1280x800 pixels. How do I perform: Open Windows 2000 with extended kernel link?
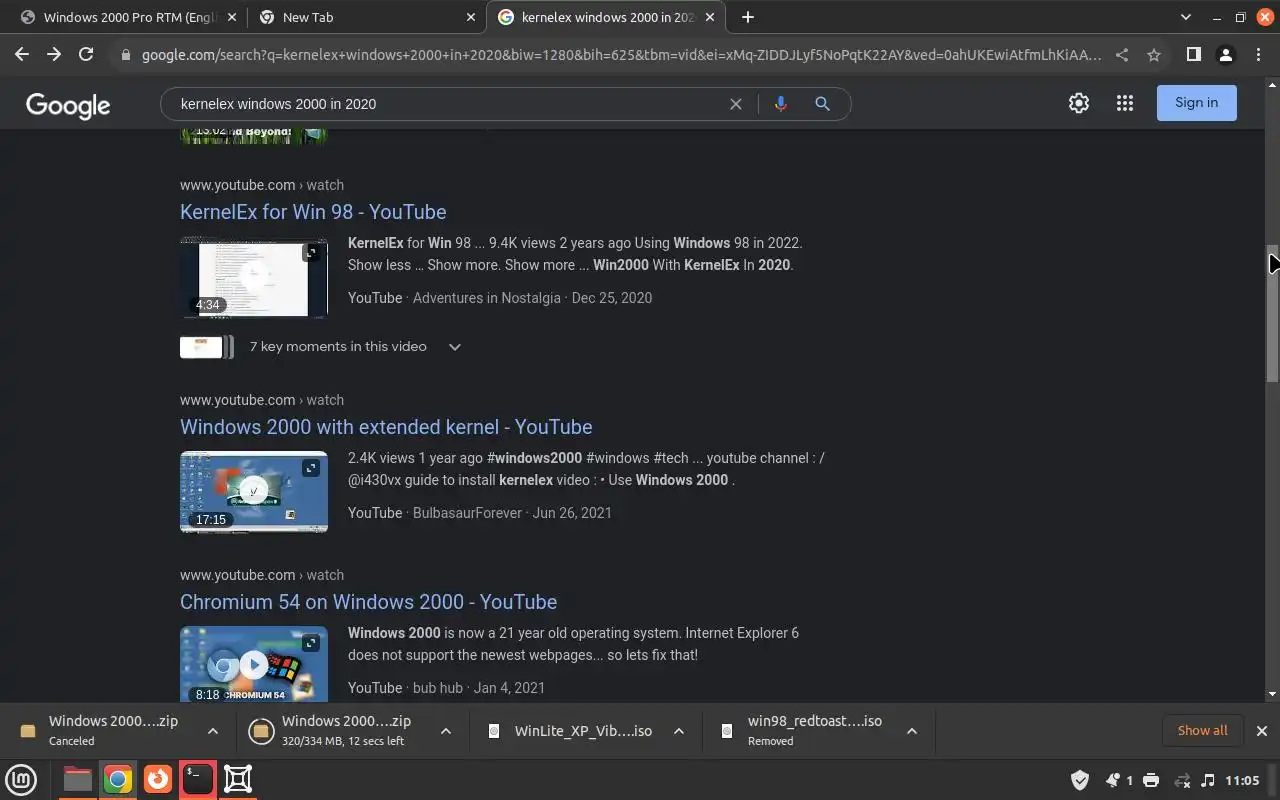point(386,427)
